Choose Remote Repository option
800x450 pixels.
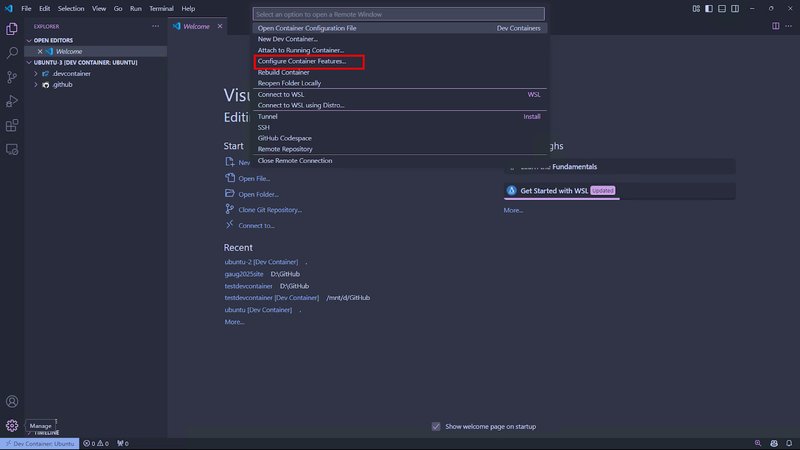[399, 149]
